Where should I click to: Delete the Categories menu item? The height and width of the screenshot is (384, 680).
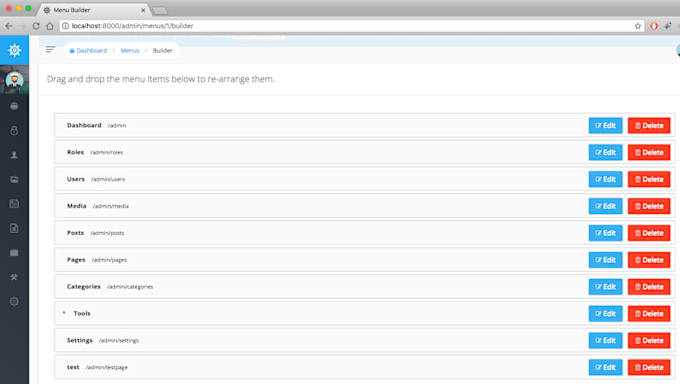pos(649,287)
